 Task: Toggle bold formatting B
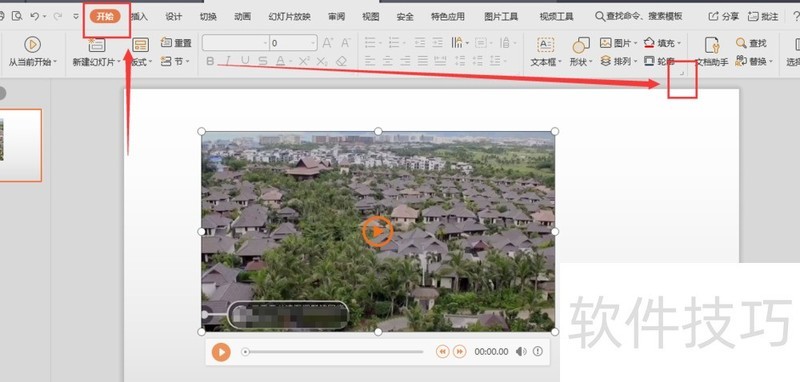(210, 61)
